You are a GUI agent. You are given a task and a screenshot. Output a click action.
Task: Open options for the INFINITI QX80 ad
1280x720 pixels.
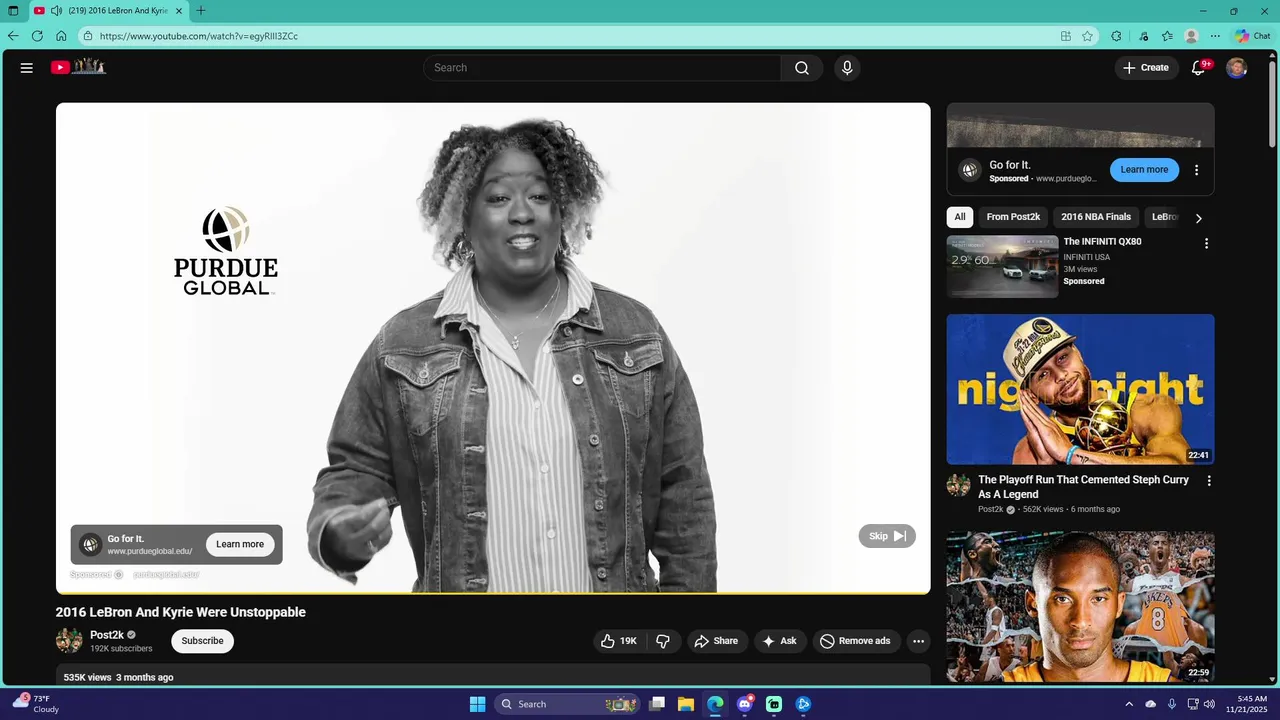coord(1206,244)
